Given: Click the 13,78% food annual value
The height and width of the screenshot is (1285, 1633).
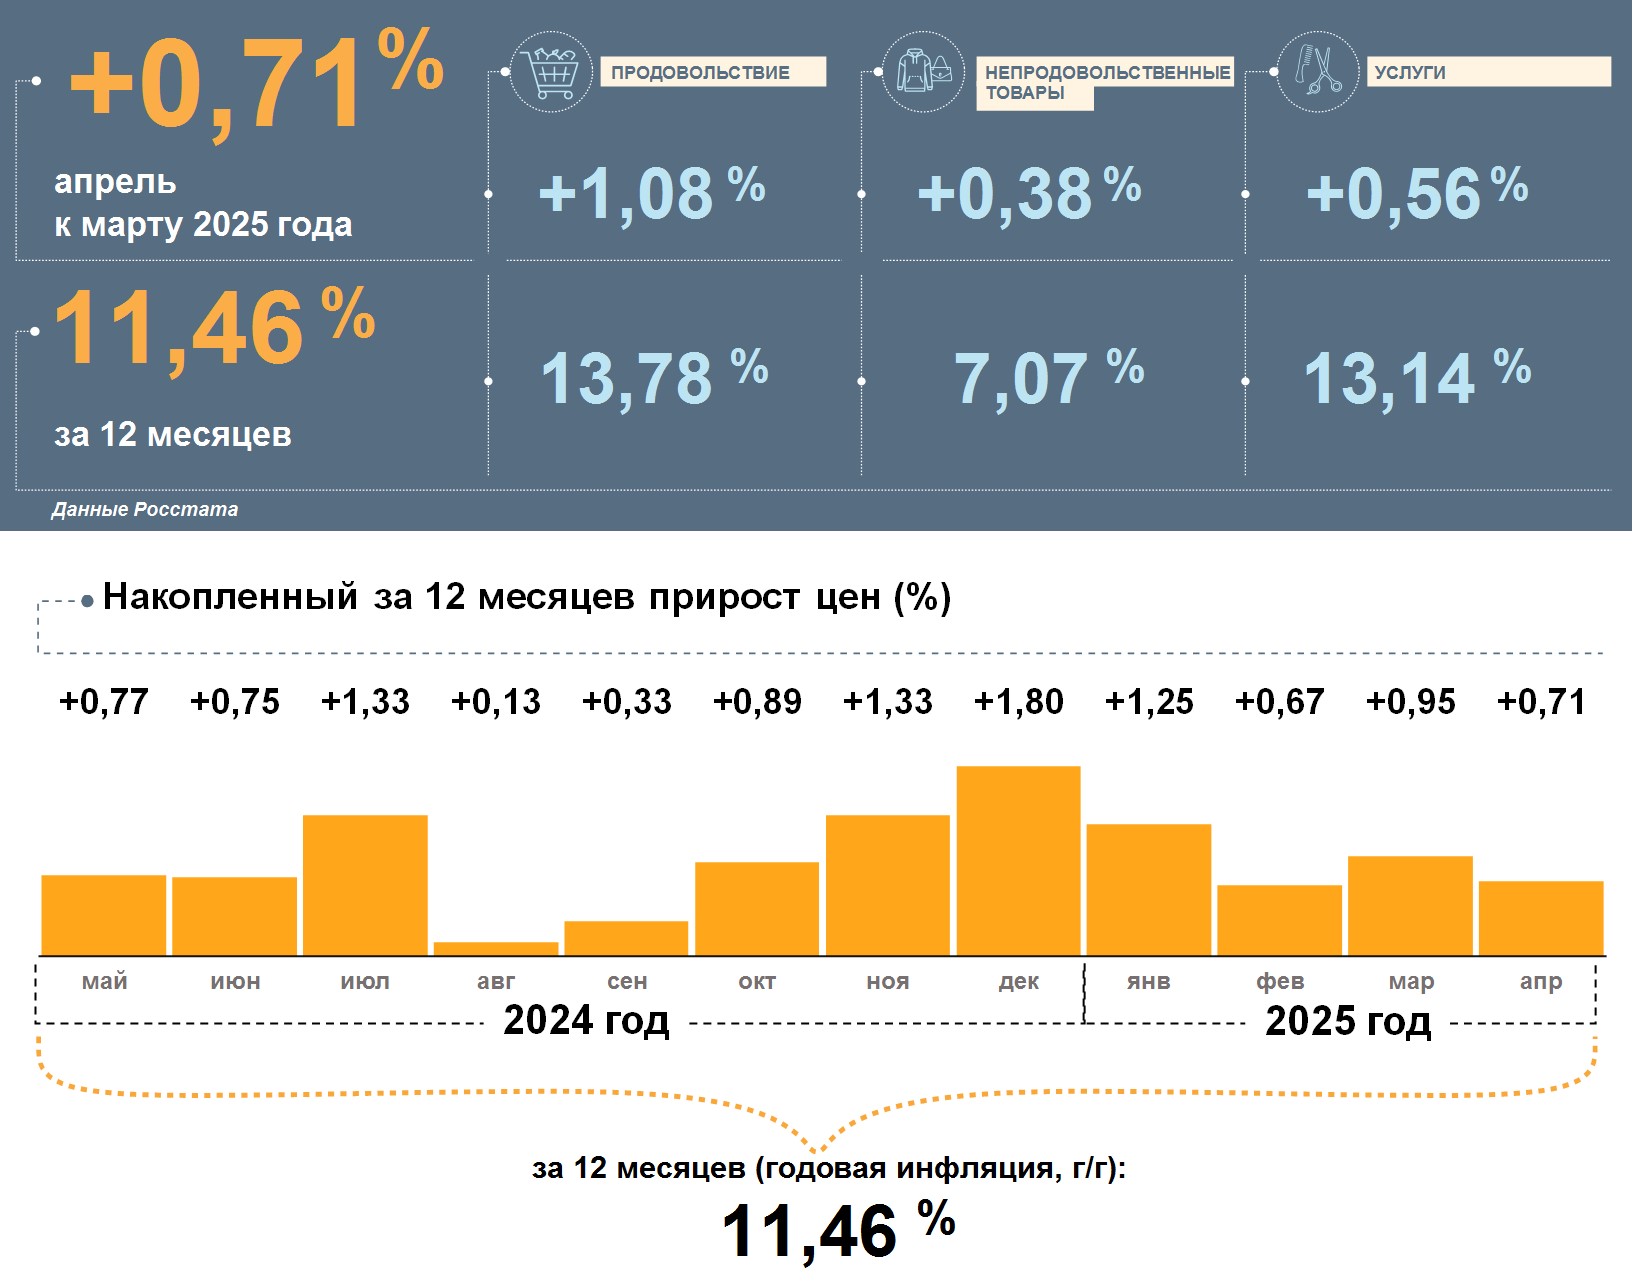Looking at the screenshot, I should (653, 378).
